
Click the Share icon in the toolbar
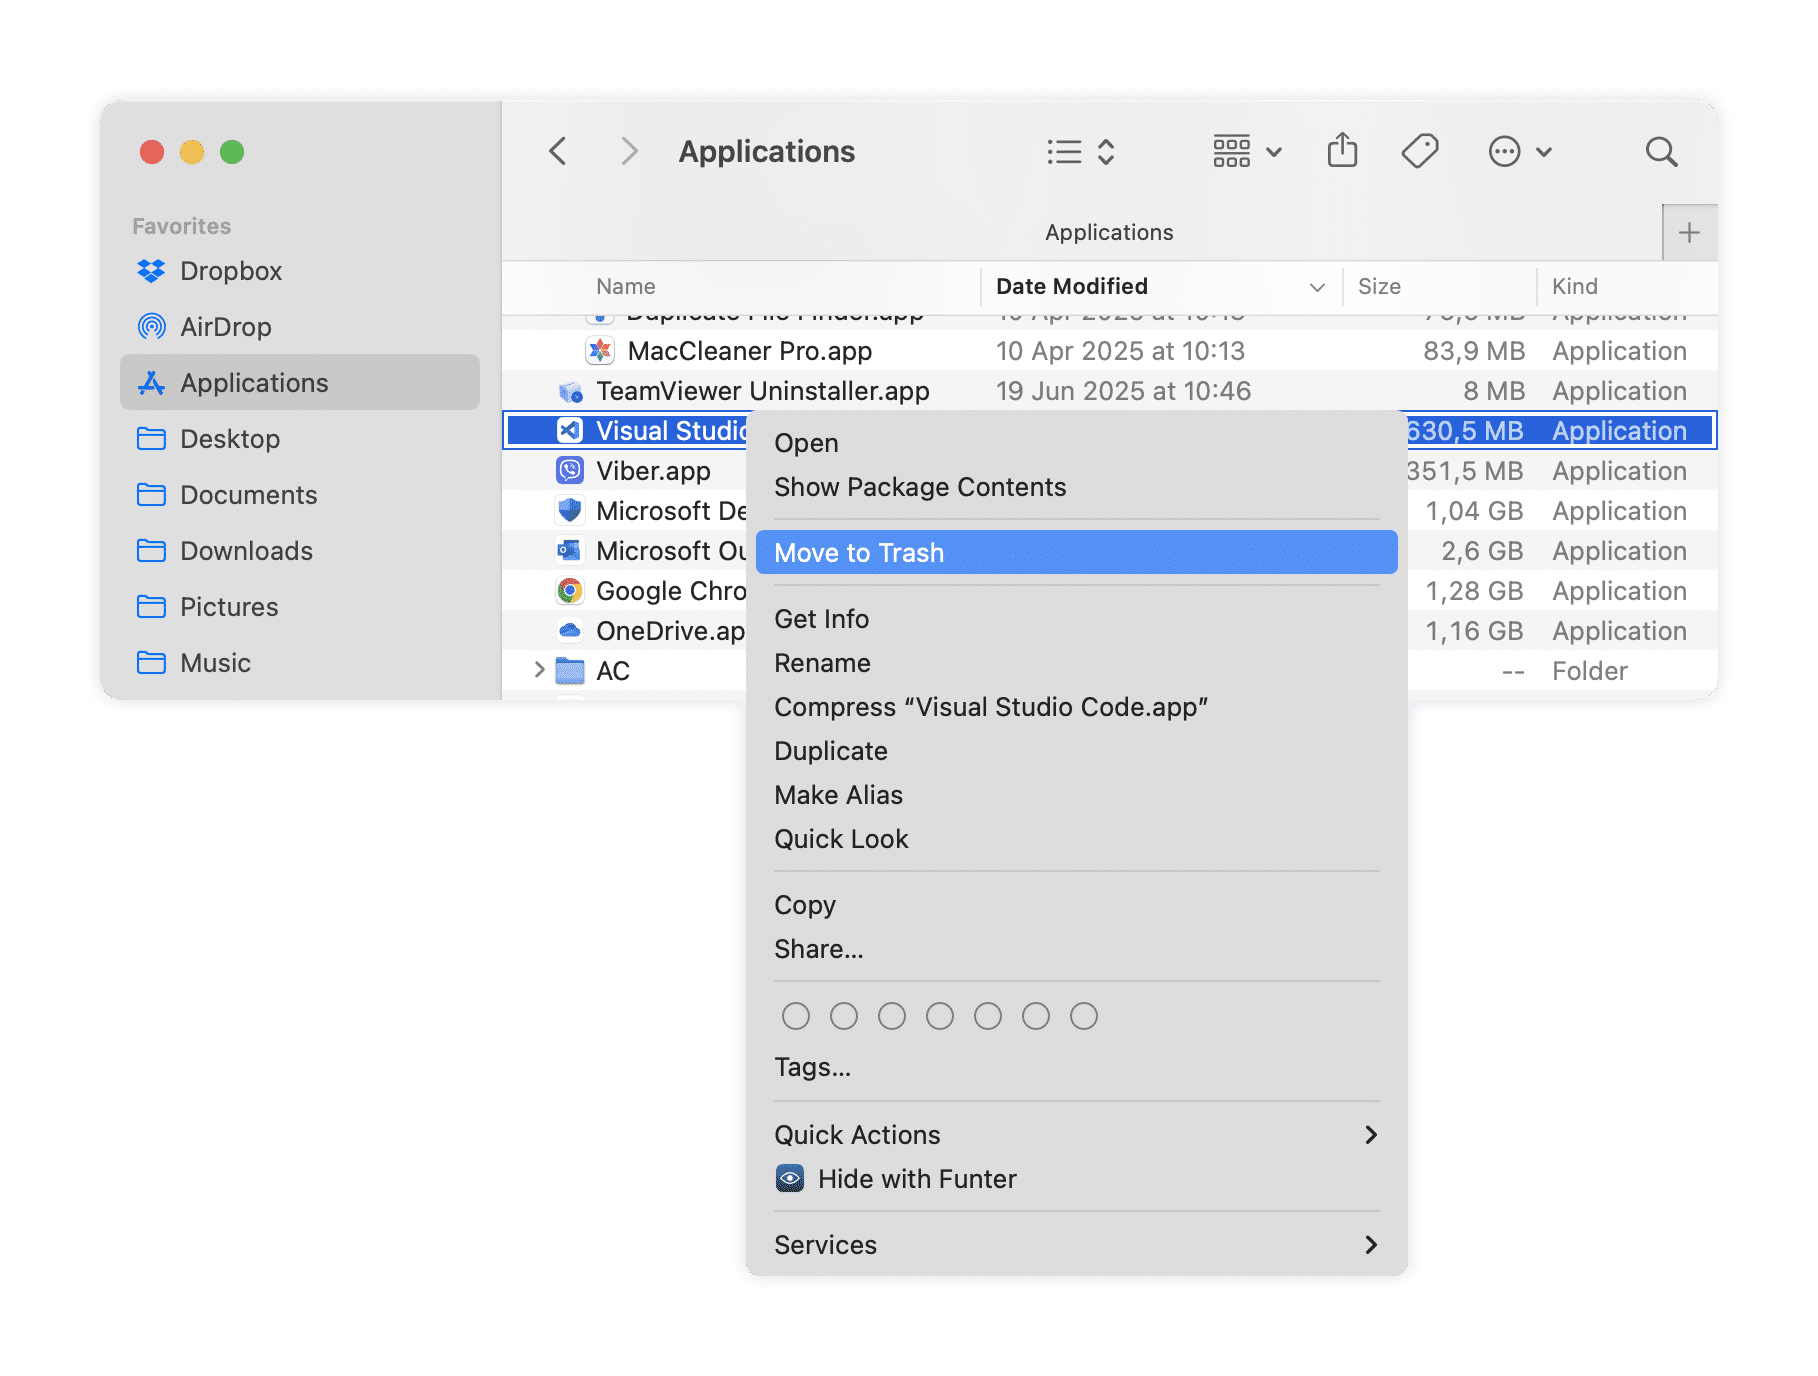(1342, 151)
